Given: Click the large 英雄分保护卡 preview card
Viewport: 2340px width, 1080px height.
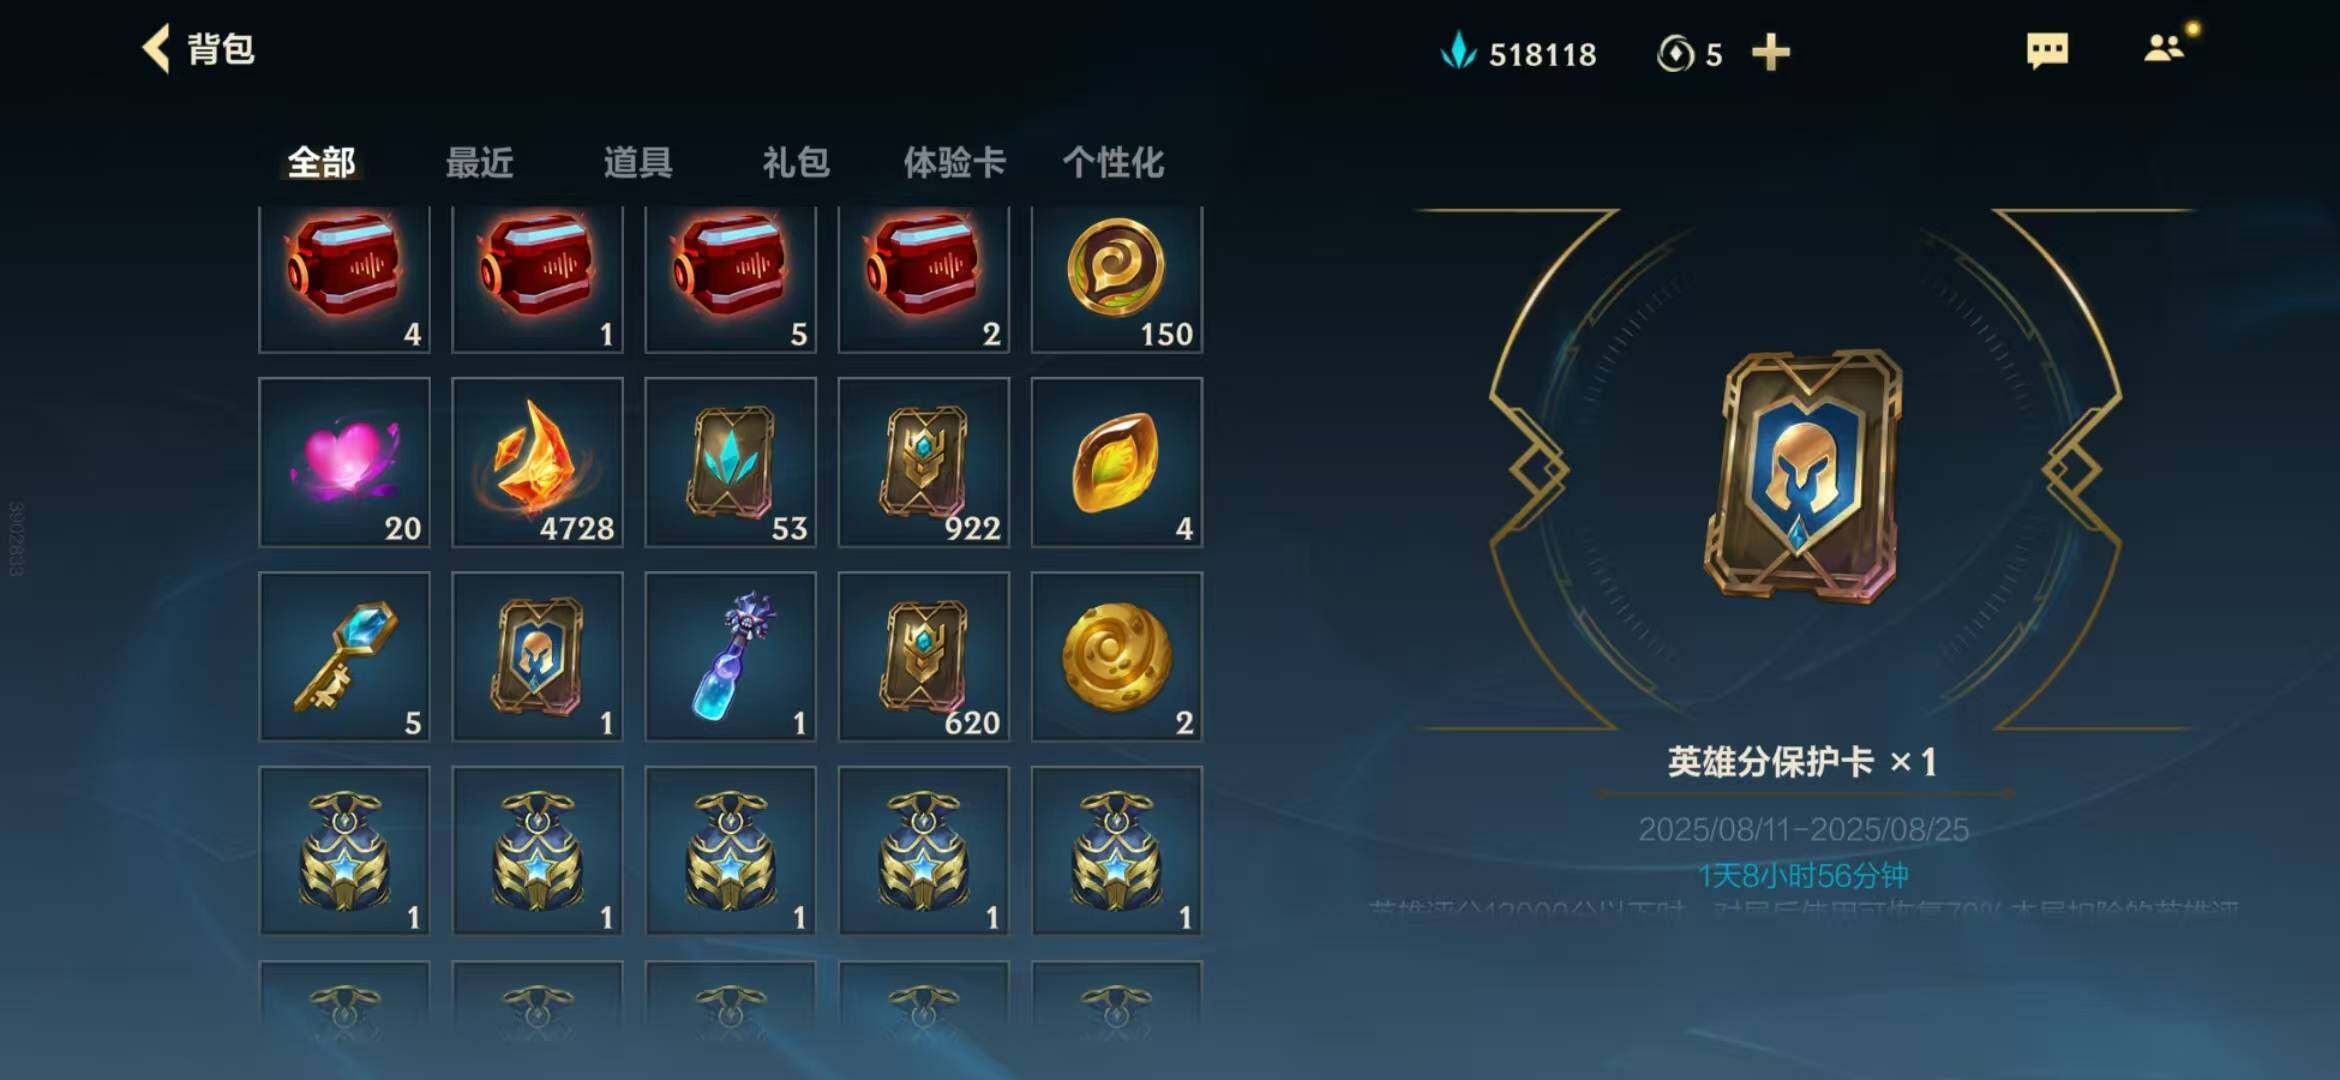Looking at the screenshot, I should click(x=1804, y=476).
